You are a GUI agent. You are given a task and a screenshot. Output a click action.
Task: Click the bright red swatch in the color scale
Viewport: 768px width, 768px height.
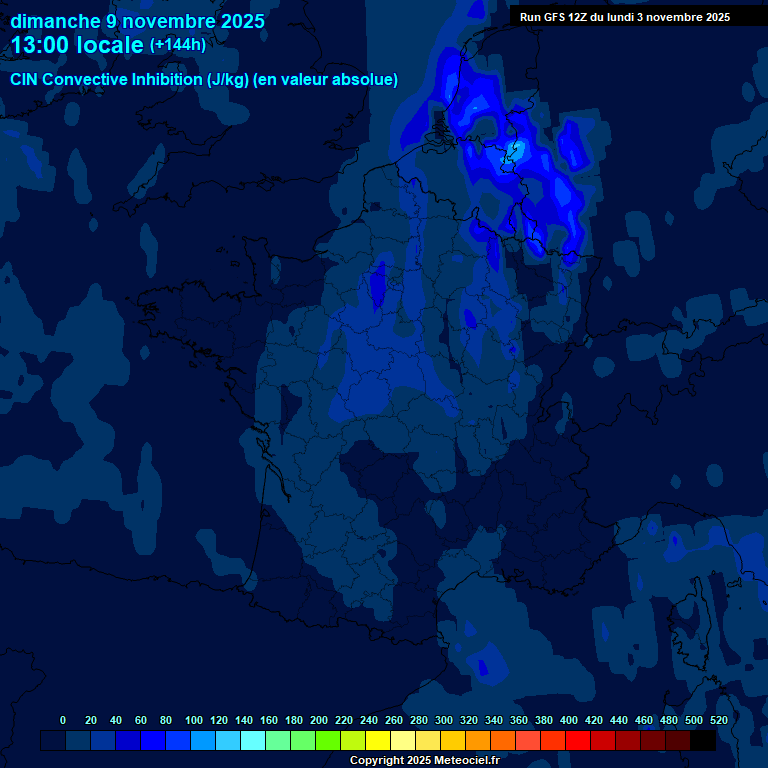pyautogui.click(x=577, y=740)
